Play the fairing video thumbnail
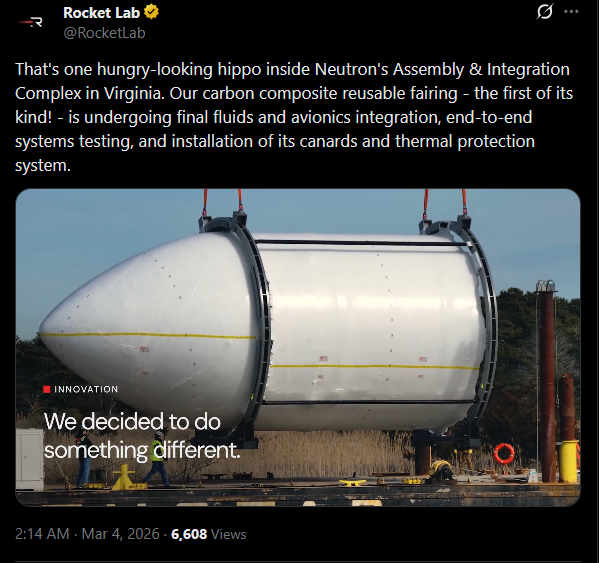Viewport: 599px width, 563px height. pyautogui.click(x=298, y=348)
